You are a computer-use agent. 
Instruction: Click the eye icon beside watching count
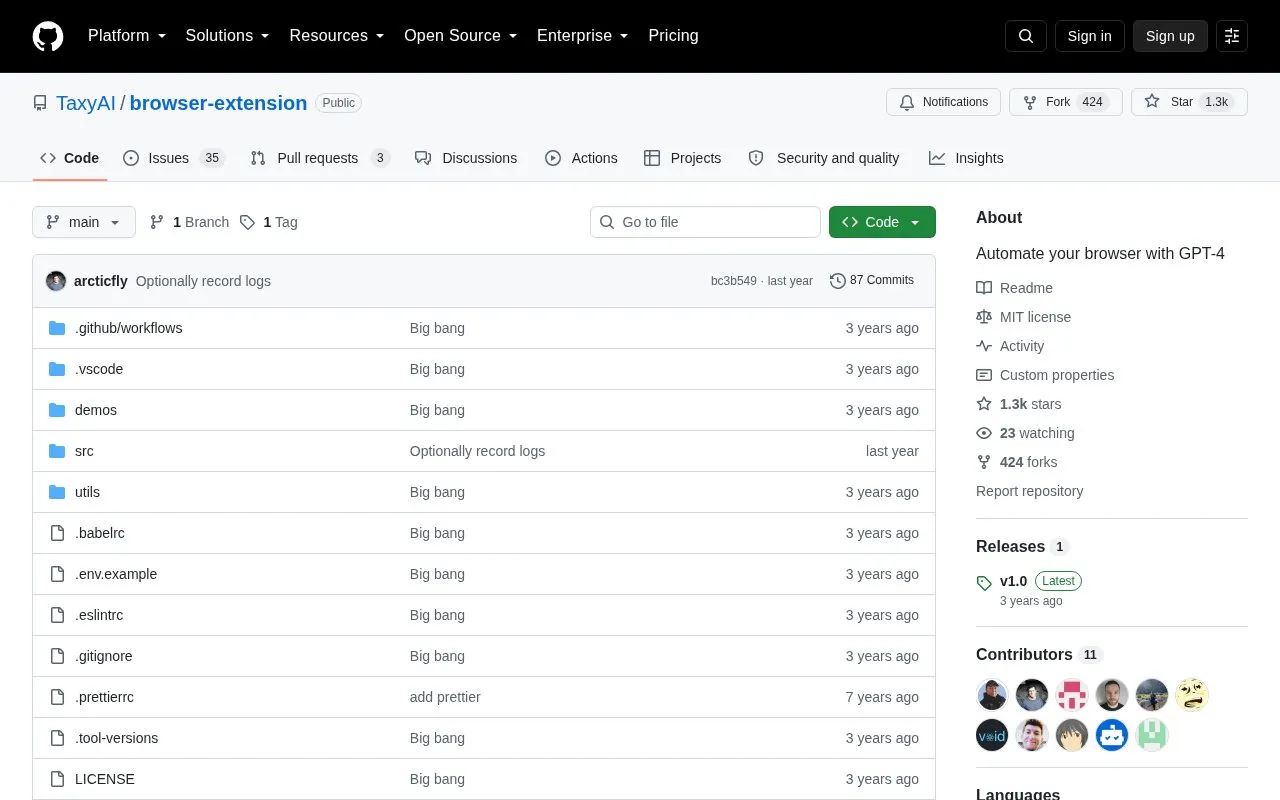click(984, 433)
